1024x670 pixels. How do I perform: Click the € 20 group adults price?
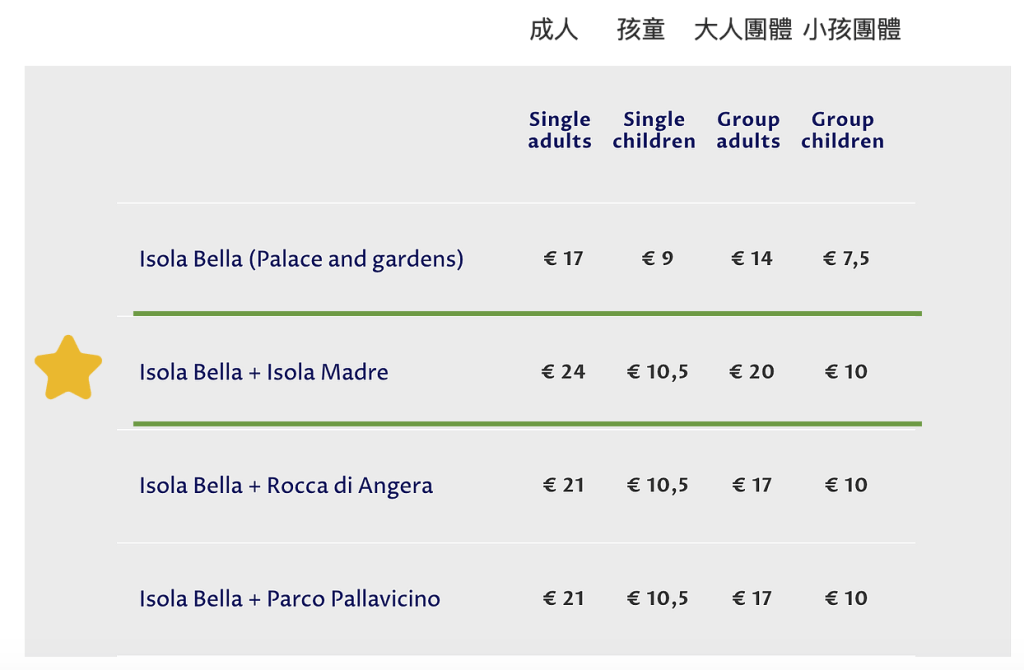pos(751,372)
